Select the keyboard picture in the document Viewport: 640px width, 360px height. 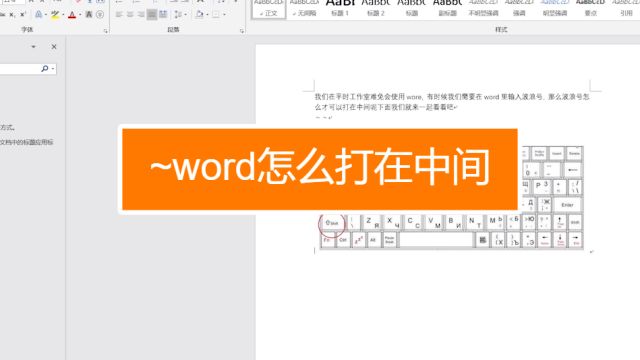coord(451,198)
